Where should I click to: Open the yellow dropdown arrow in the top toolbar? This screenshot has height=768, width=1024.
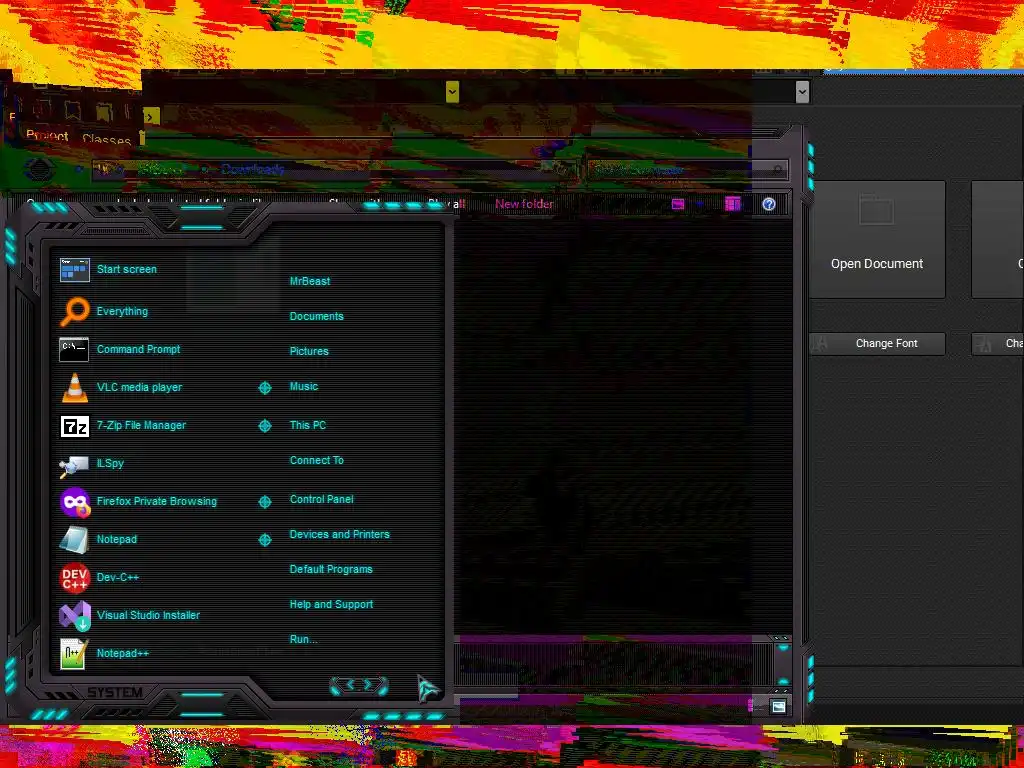coord(452,92)
